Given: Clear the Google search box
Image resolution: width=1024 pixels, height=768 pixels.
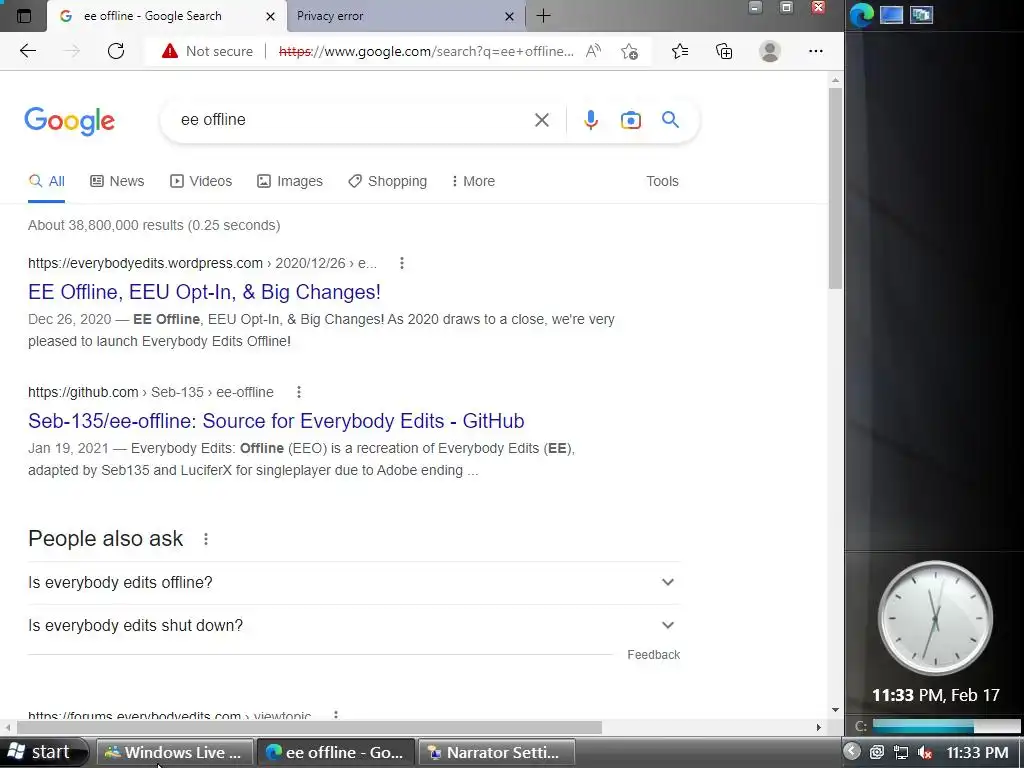Looking at the screenshot, I should coord(541,120).
